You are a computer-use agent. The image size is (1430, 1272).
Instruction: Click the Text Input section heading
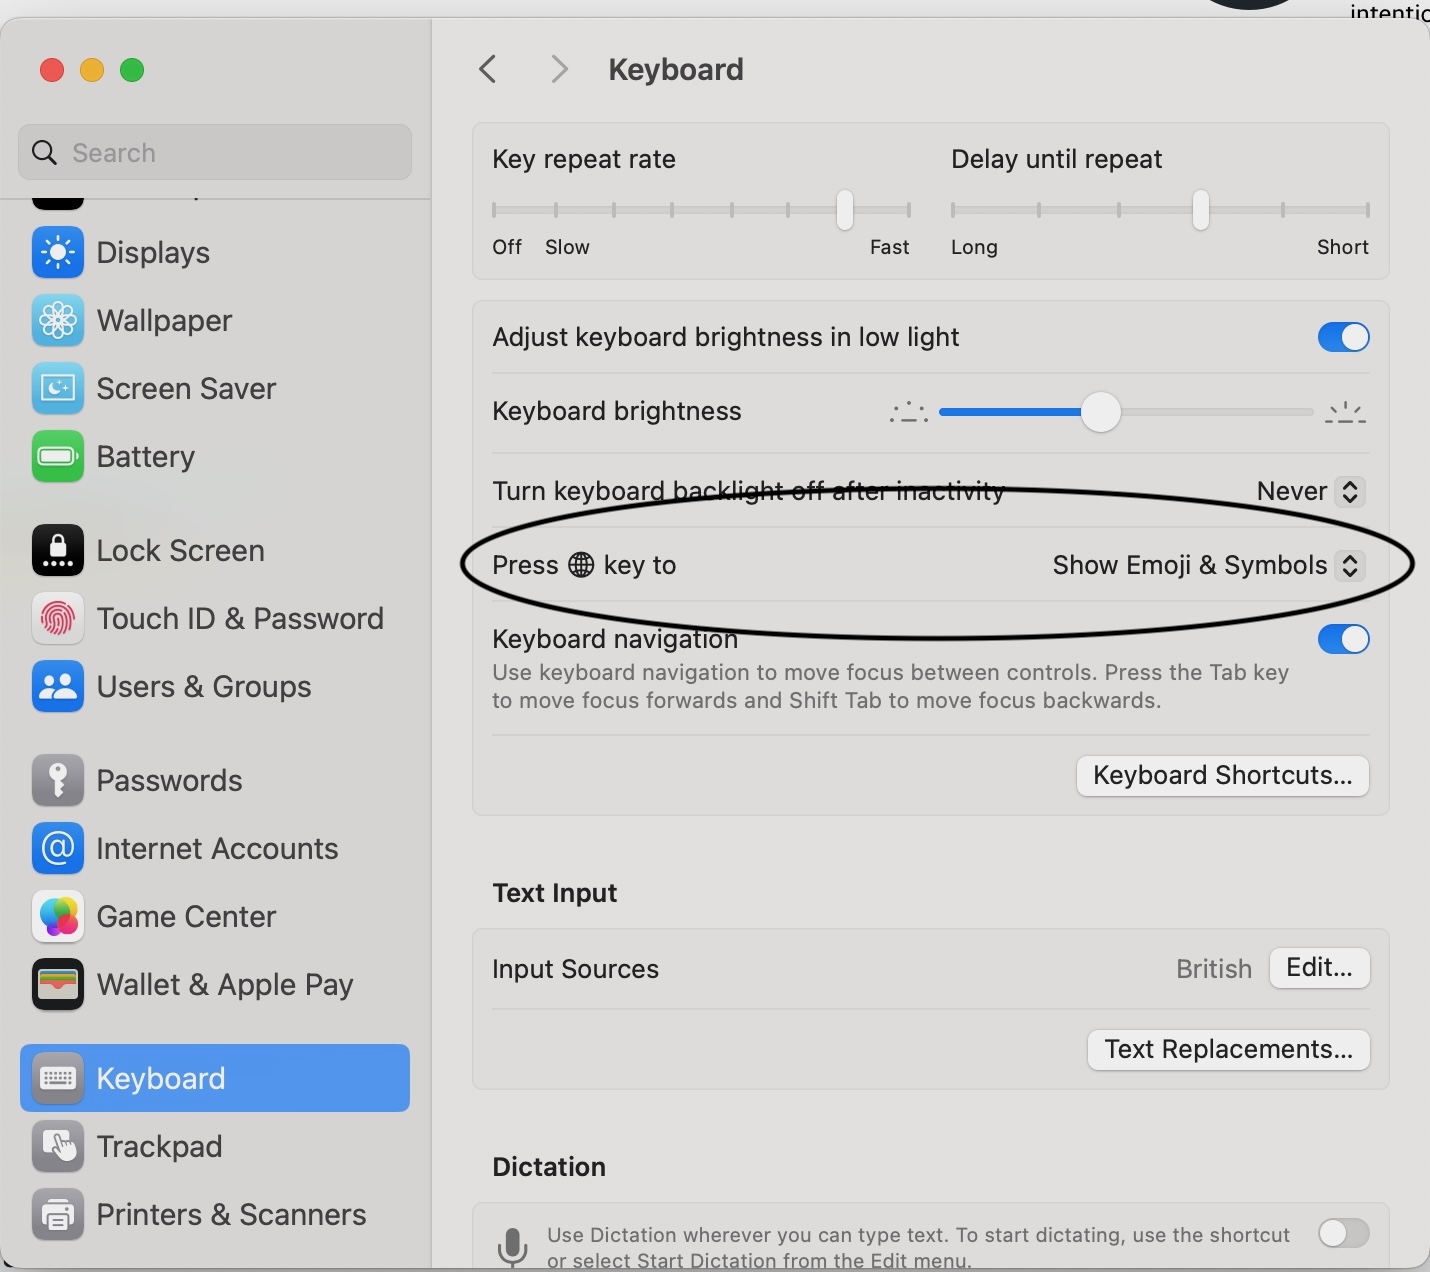555,893
